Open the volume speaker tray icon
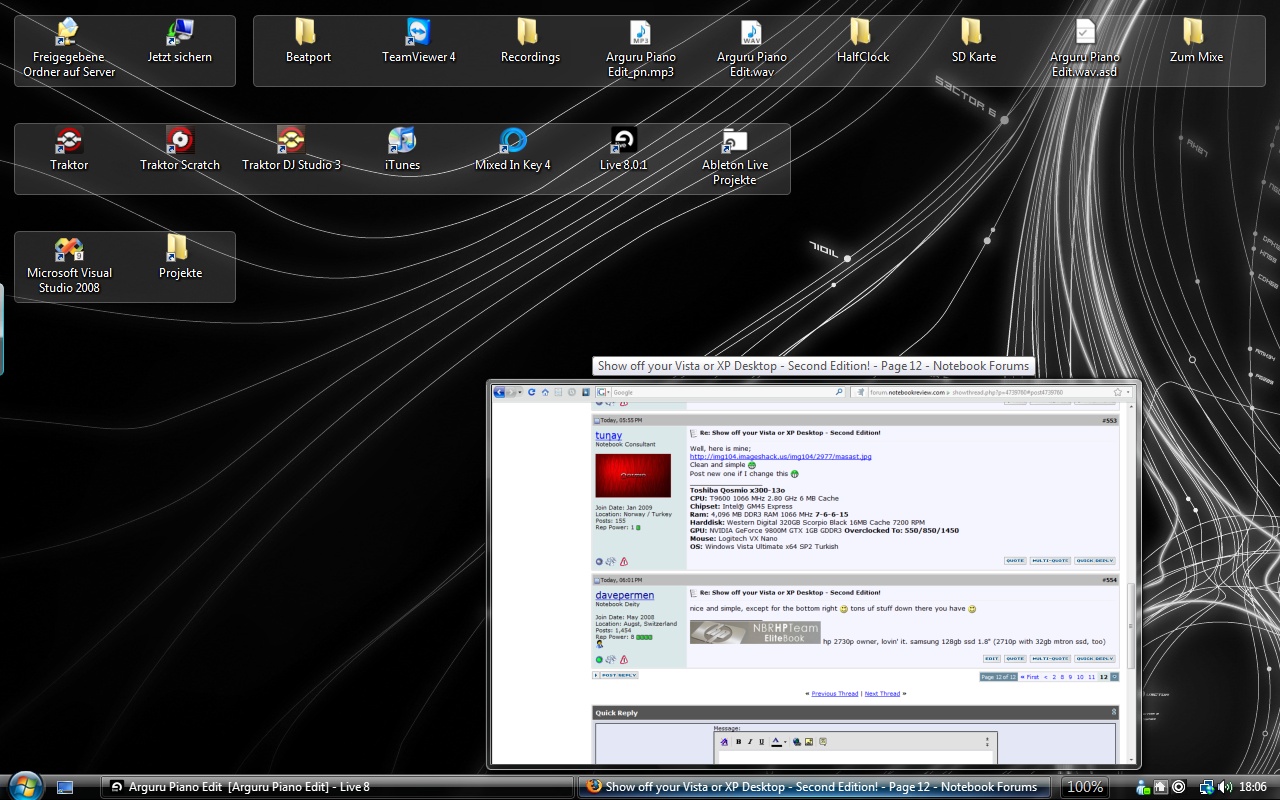Image resolution: width=1280 pixels, height=800 pixels. pyautogui.click(x=1224, y=787)
